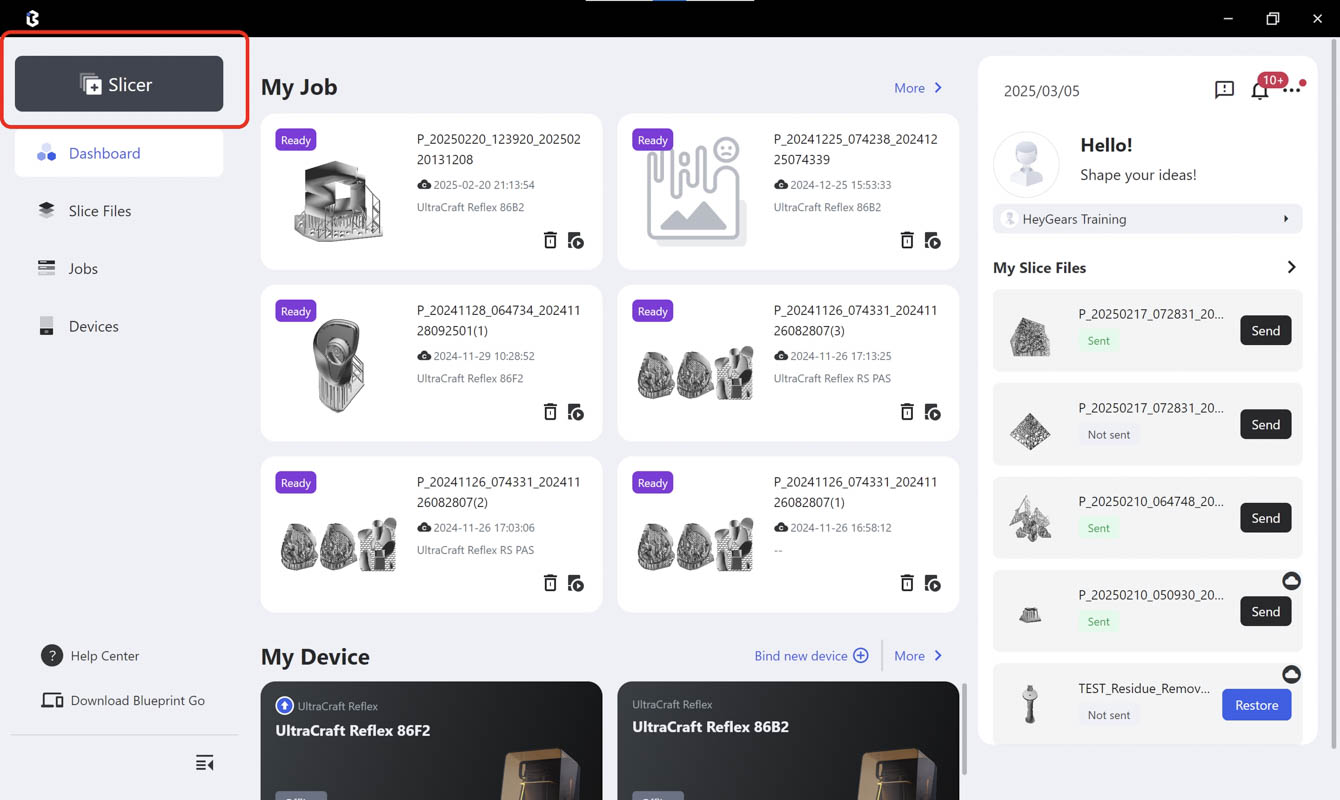Send the P_20250210_050930 slice file
This screenshot has width=1340, height=800.
1265,612
